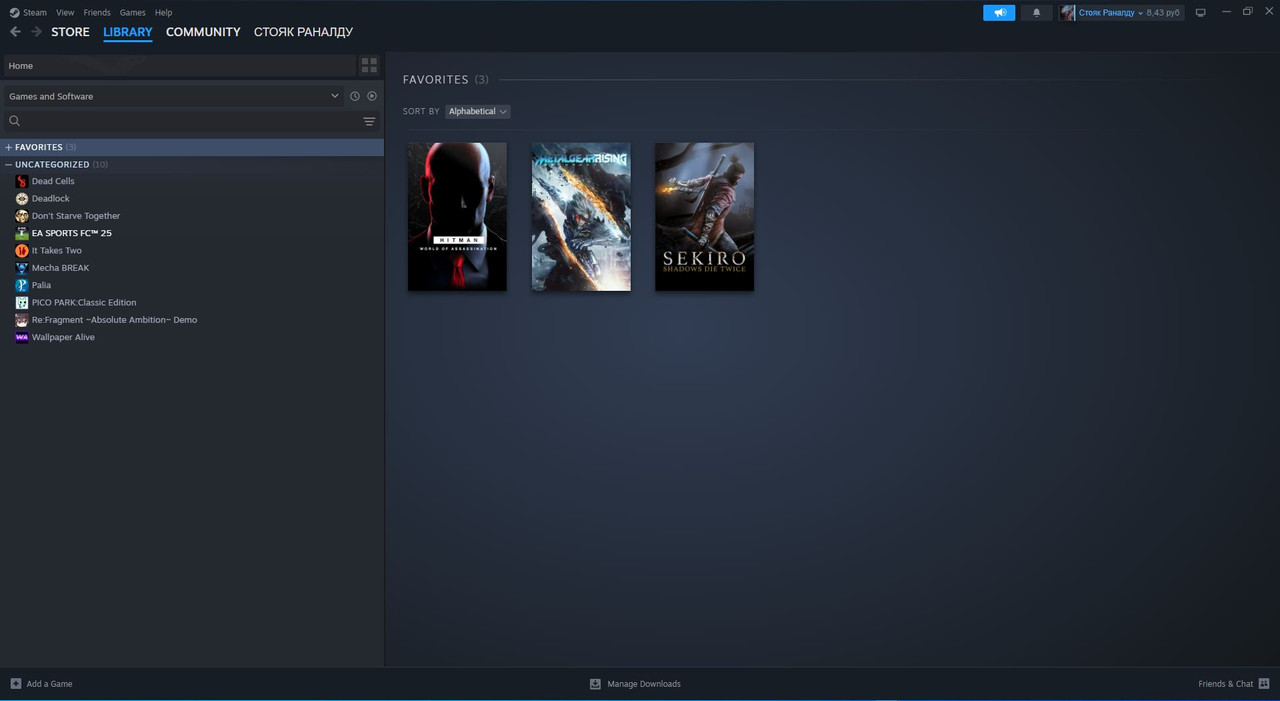Click the Steam logo icon in menu bar
The image size is (1280, 701).
click(14, 13)
